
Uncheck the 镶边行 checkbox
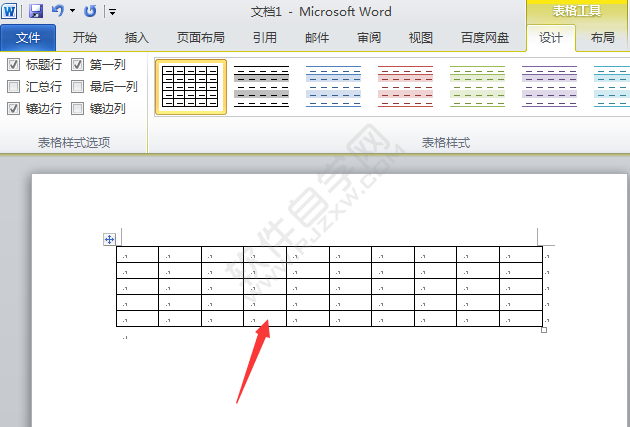click(x=13, y=108)
